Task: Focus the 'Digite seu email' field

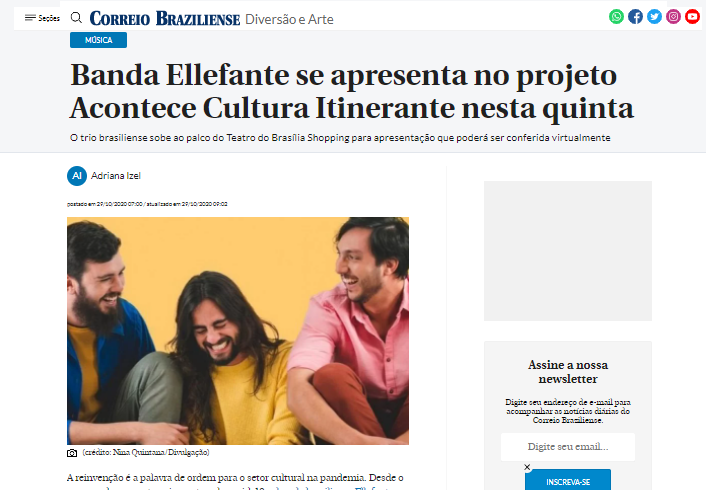Action: (568, 447)
